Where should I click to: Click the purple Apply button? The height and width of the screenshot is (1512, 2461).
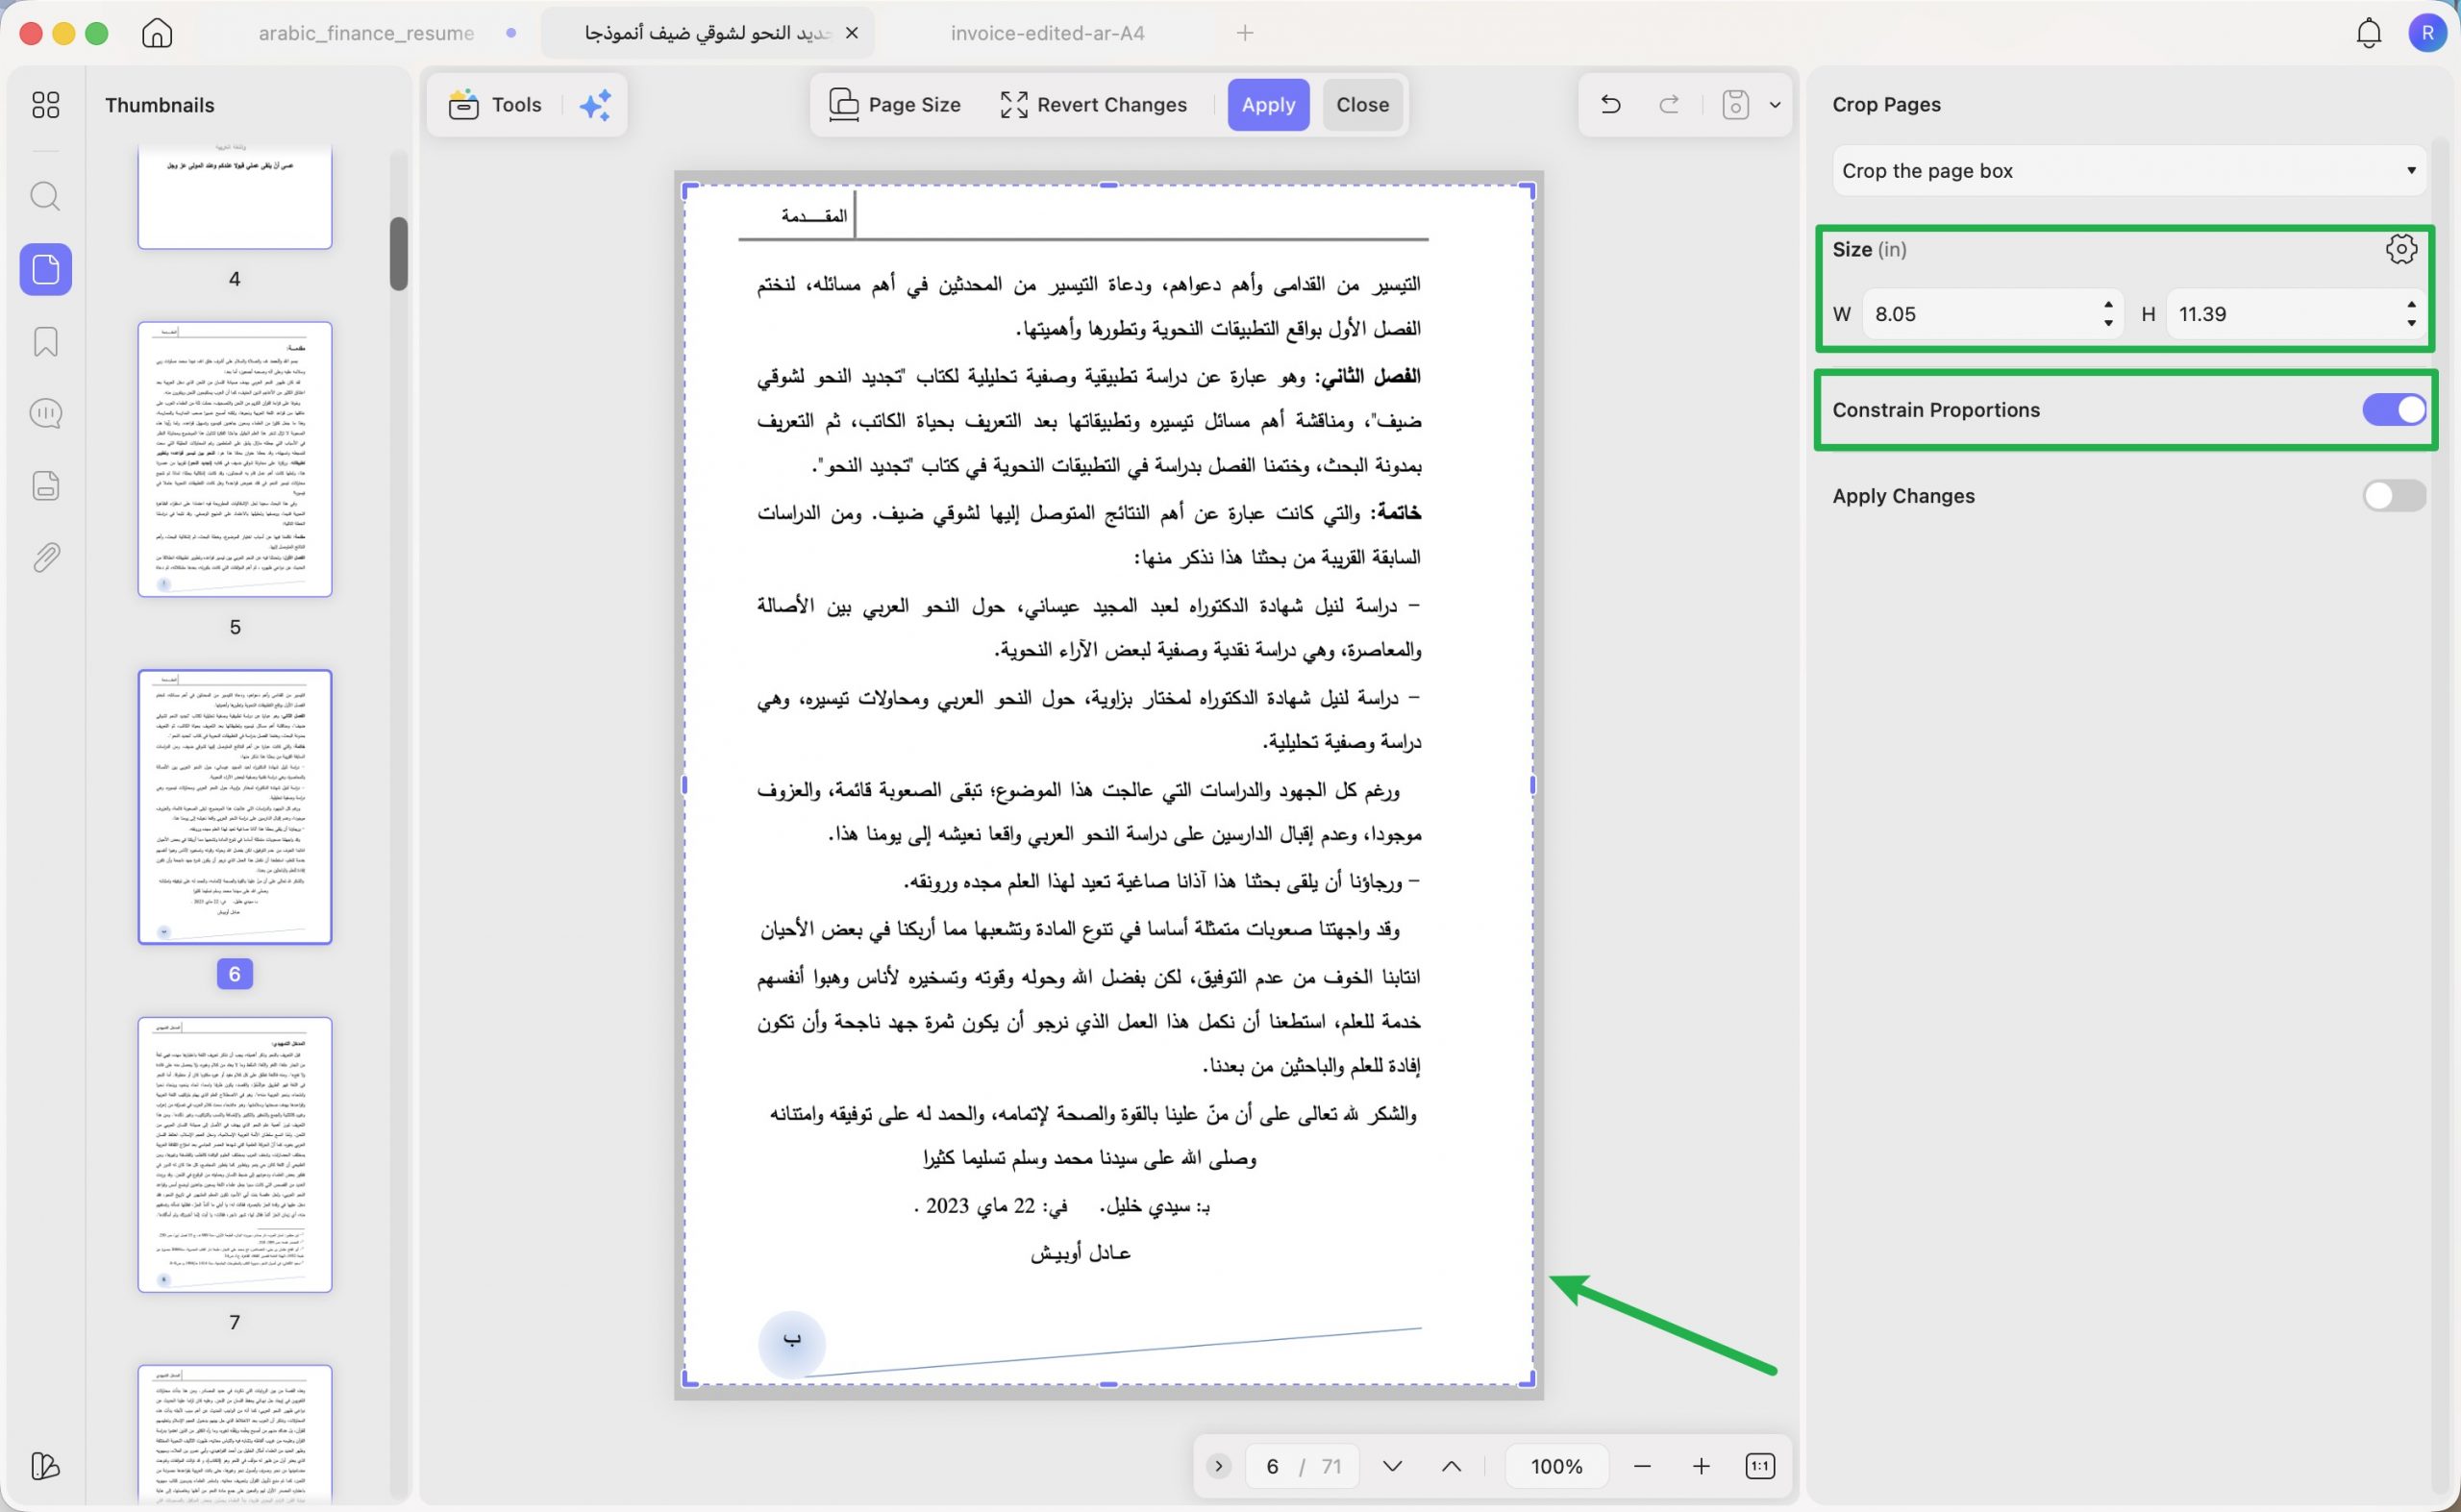pos(1268,105)
